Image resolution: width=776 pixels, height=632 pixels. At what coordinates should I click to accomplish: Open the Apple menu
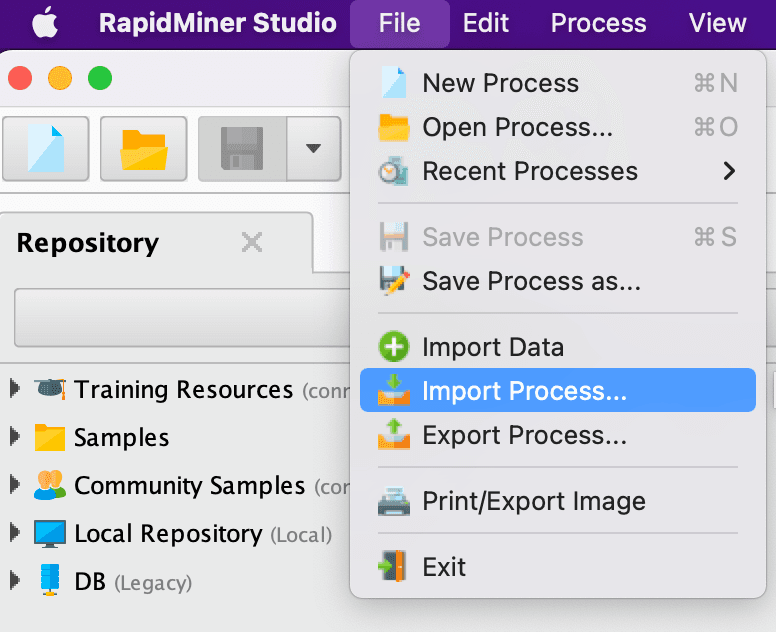pos(45,23)
